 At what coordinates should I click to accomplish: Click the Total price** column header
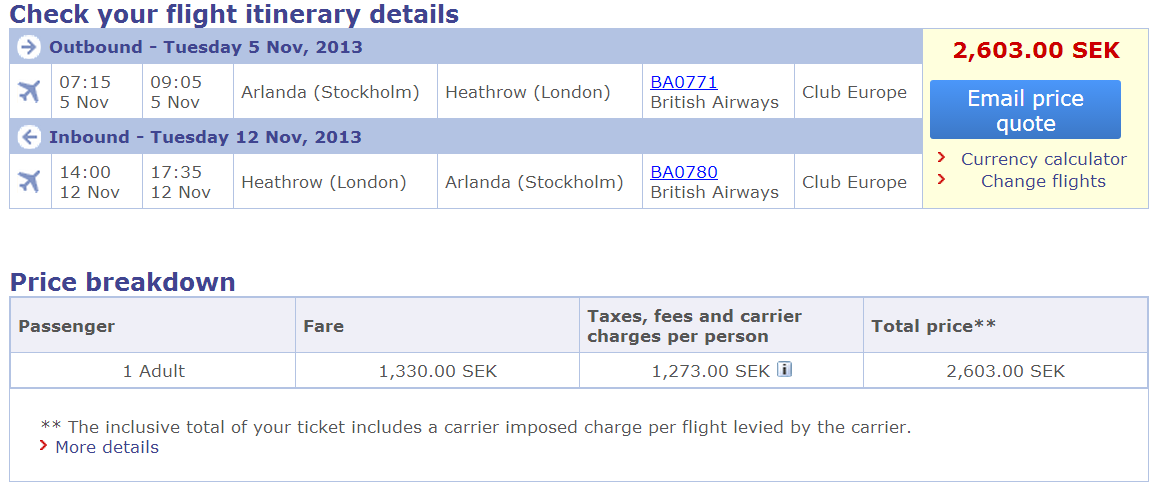tap(933, 326)
